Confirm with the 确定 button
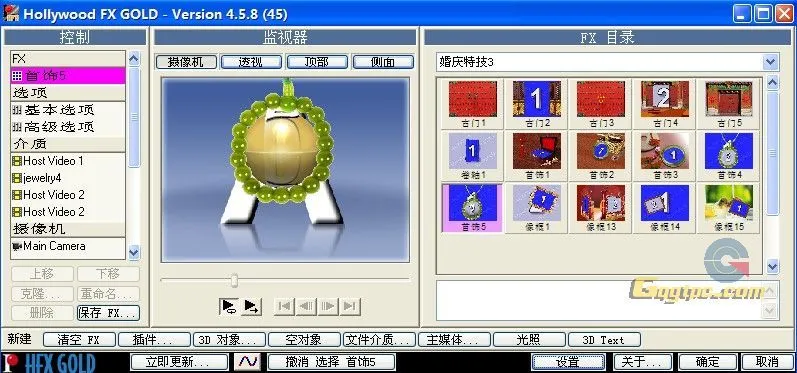This screenshot has width=797, height=373. [708, 362]
